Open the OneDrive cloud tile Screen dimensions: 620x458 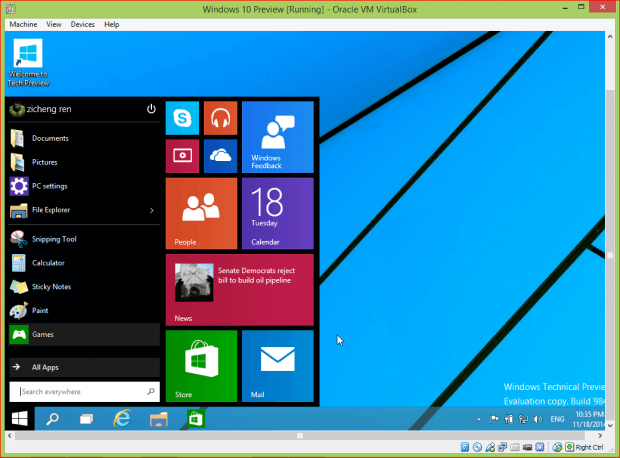pos(220,156)
